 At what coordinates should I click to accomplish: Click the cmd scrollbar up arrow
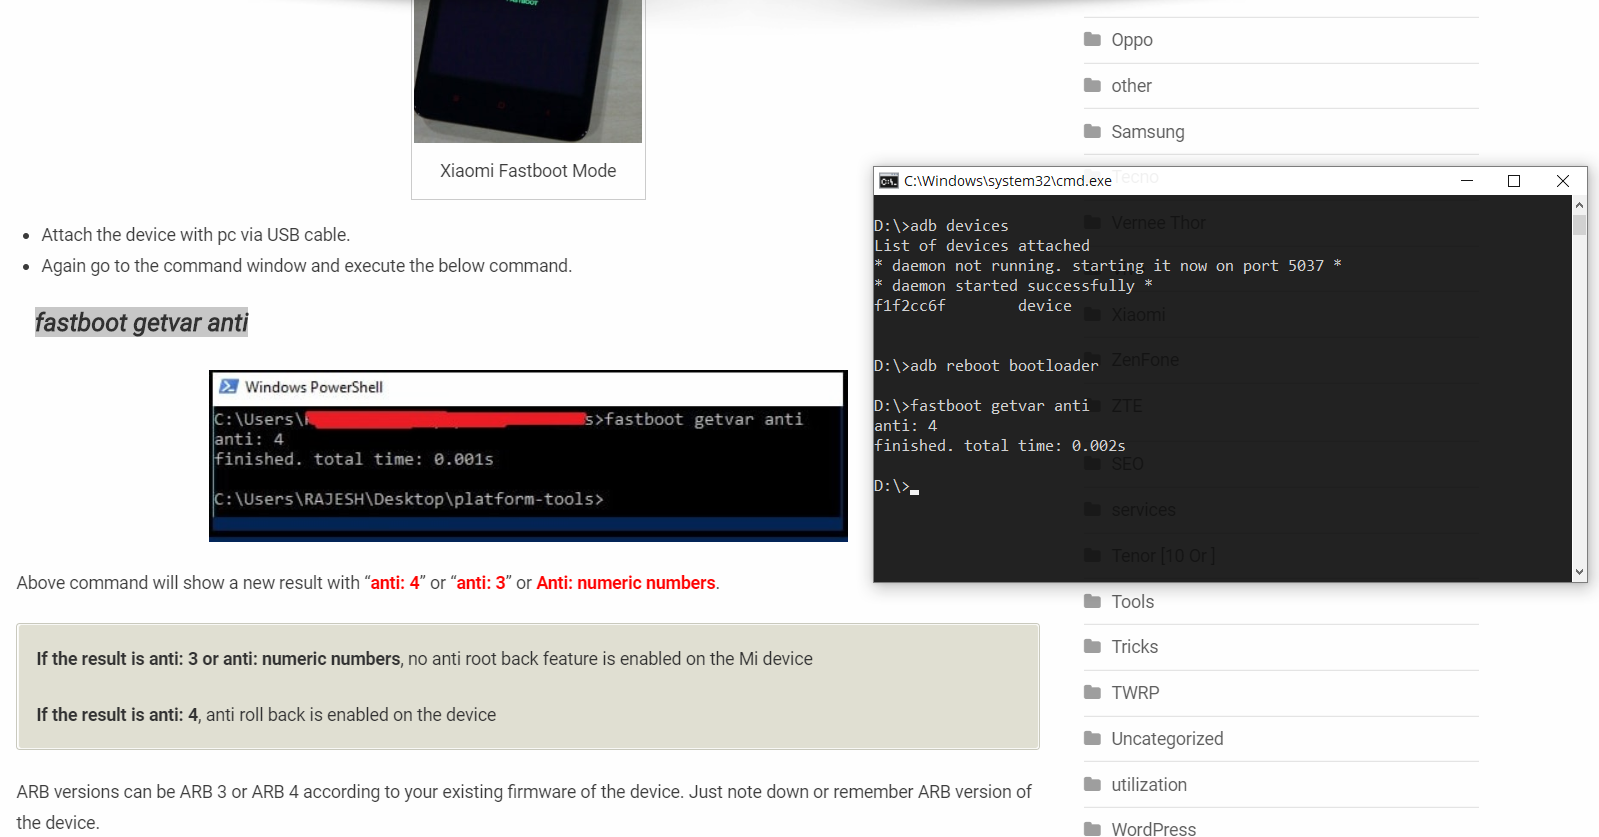tap(1579, 204)
